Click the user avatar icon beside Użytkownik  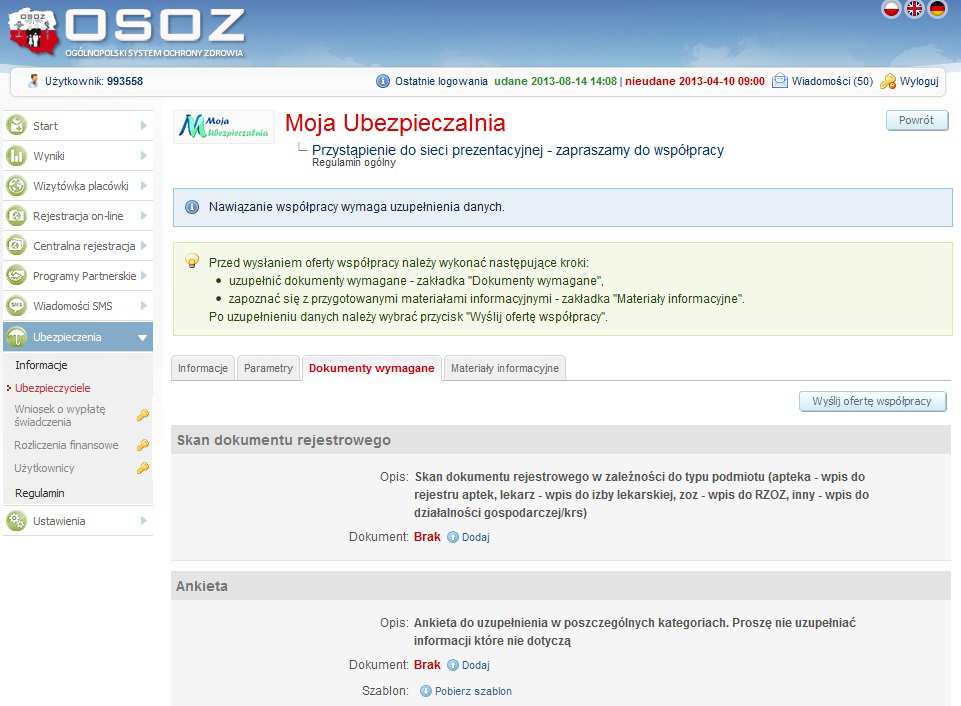pyautogui.click(x=34, y=81)
